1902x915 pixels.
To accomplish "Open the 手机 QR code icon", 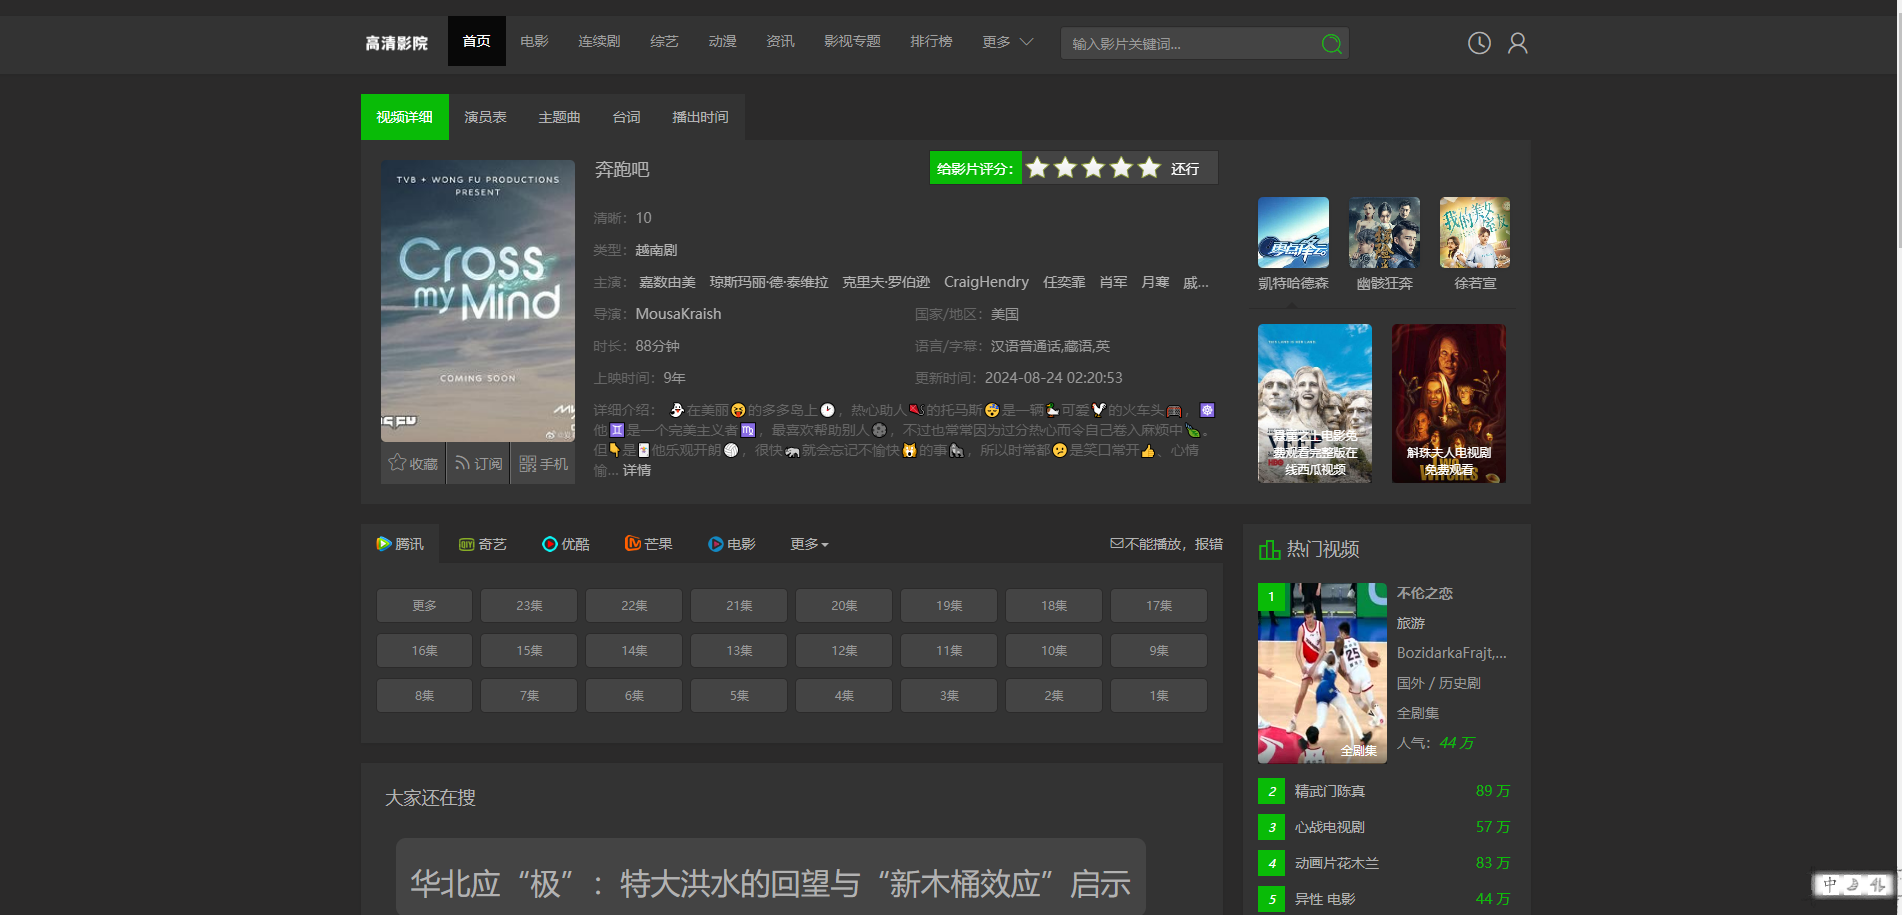I will pos(528,464).
